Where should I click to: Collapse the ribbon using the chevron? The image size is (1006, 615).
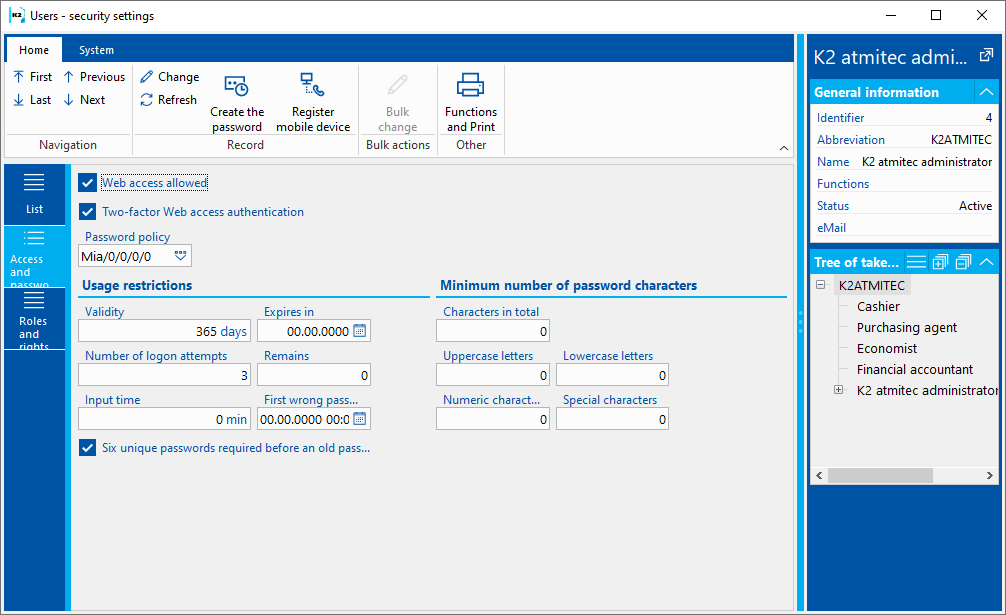783,148
